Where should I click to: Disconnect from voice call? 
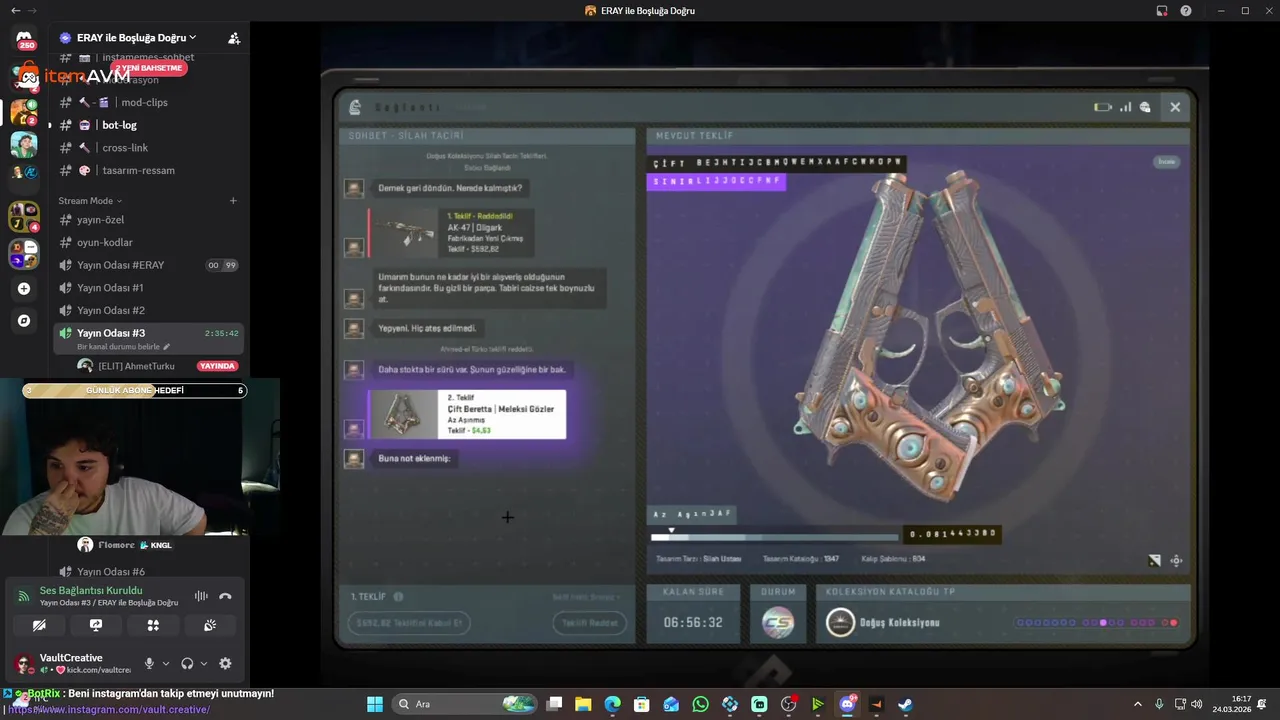225,596
